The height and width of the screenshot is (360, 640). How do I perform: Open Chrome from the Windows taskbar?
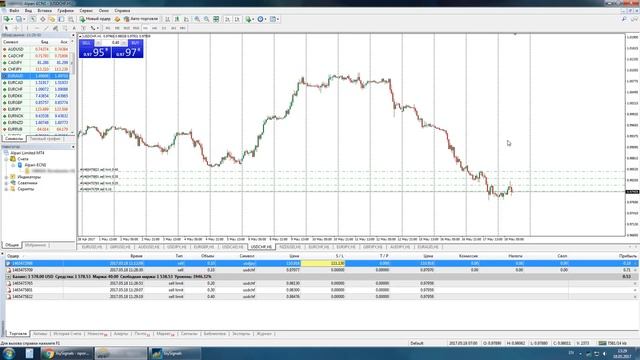[66, 353]
